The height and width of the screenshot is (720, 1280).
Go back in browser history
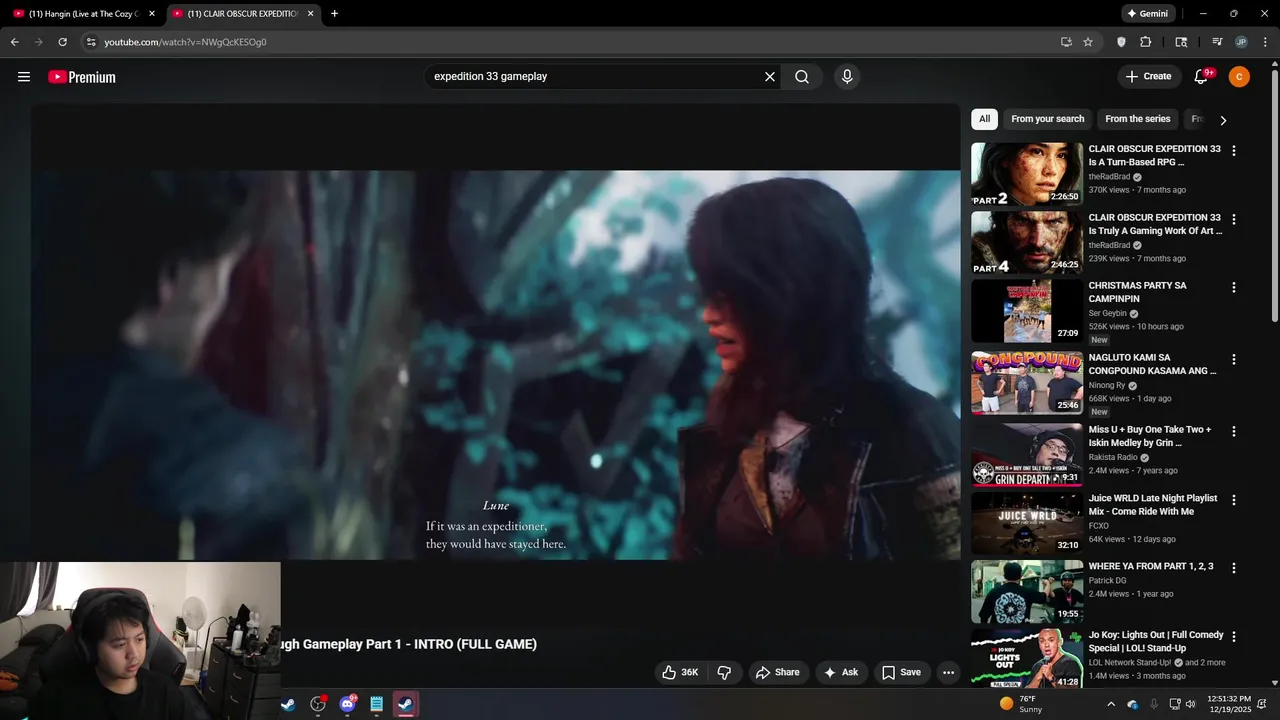pos(15,42)
